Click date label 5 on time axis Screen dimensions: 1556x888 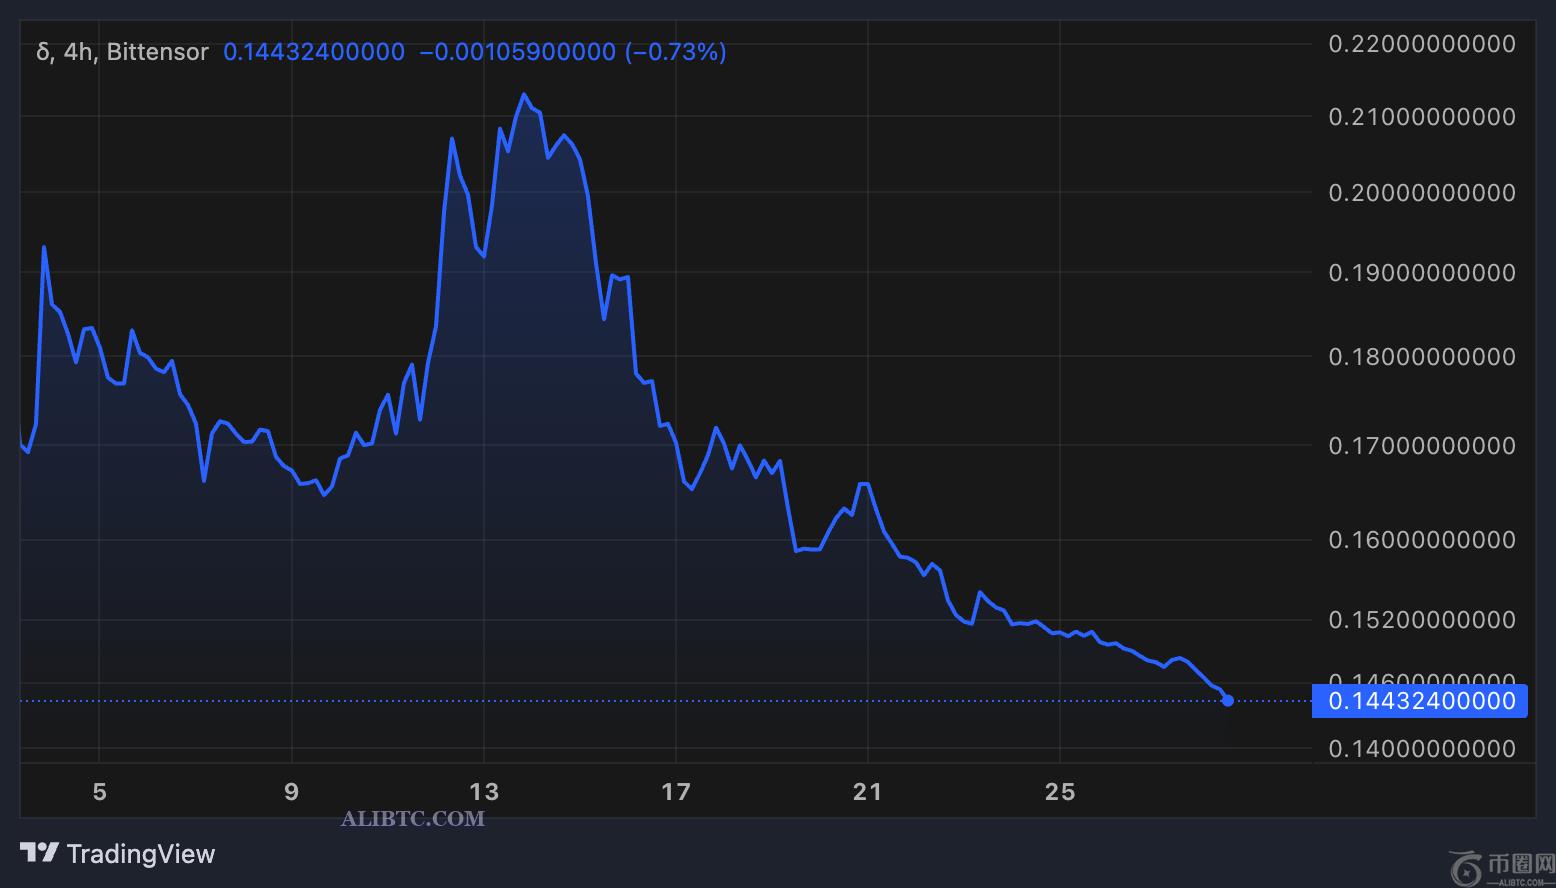click(99, 792)
